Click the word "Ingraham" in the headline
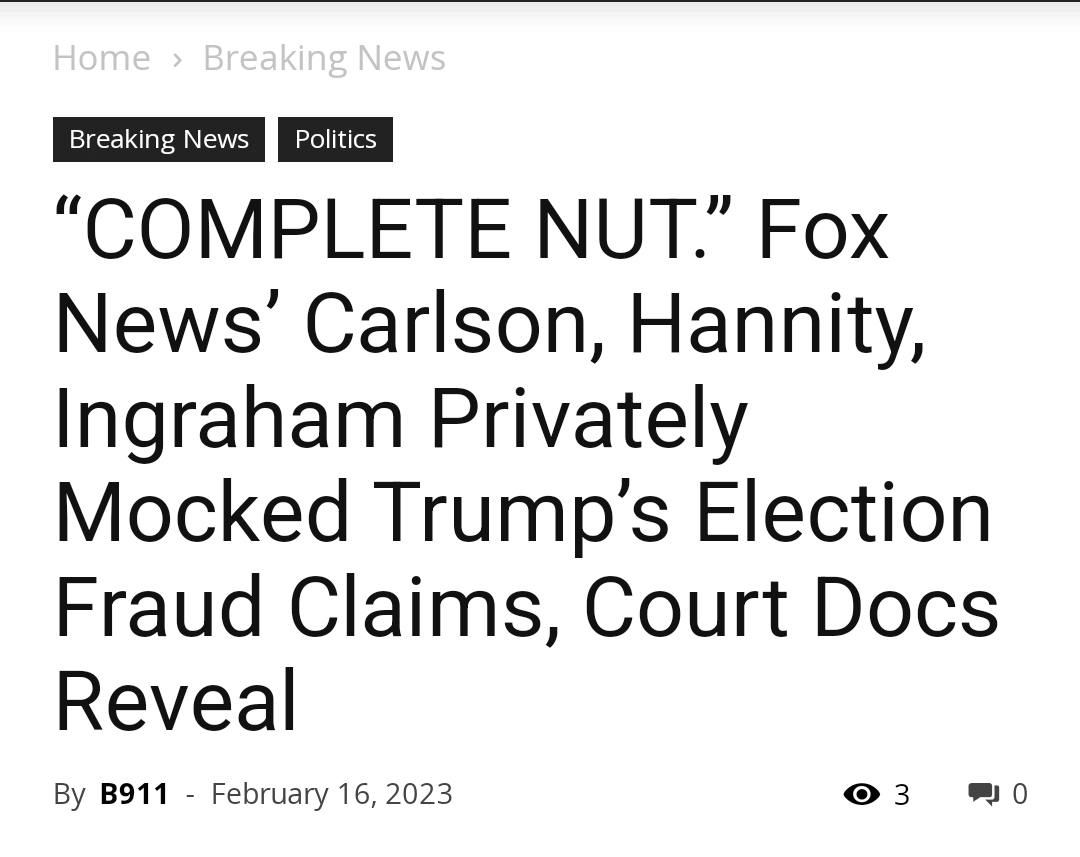This screenshot has height=857, width=1080. (x=229, y=420)
